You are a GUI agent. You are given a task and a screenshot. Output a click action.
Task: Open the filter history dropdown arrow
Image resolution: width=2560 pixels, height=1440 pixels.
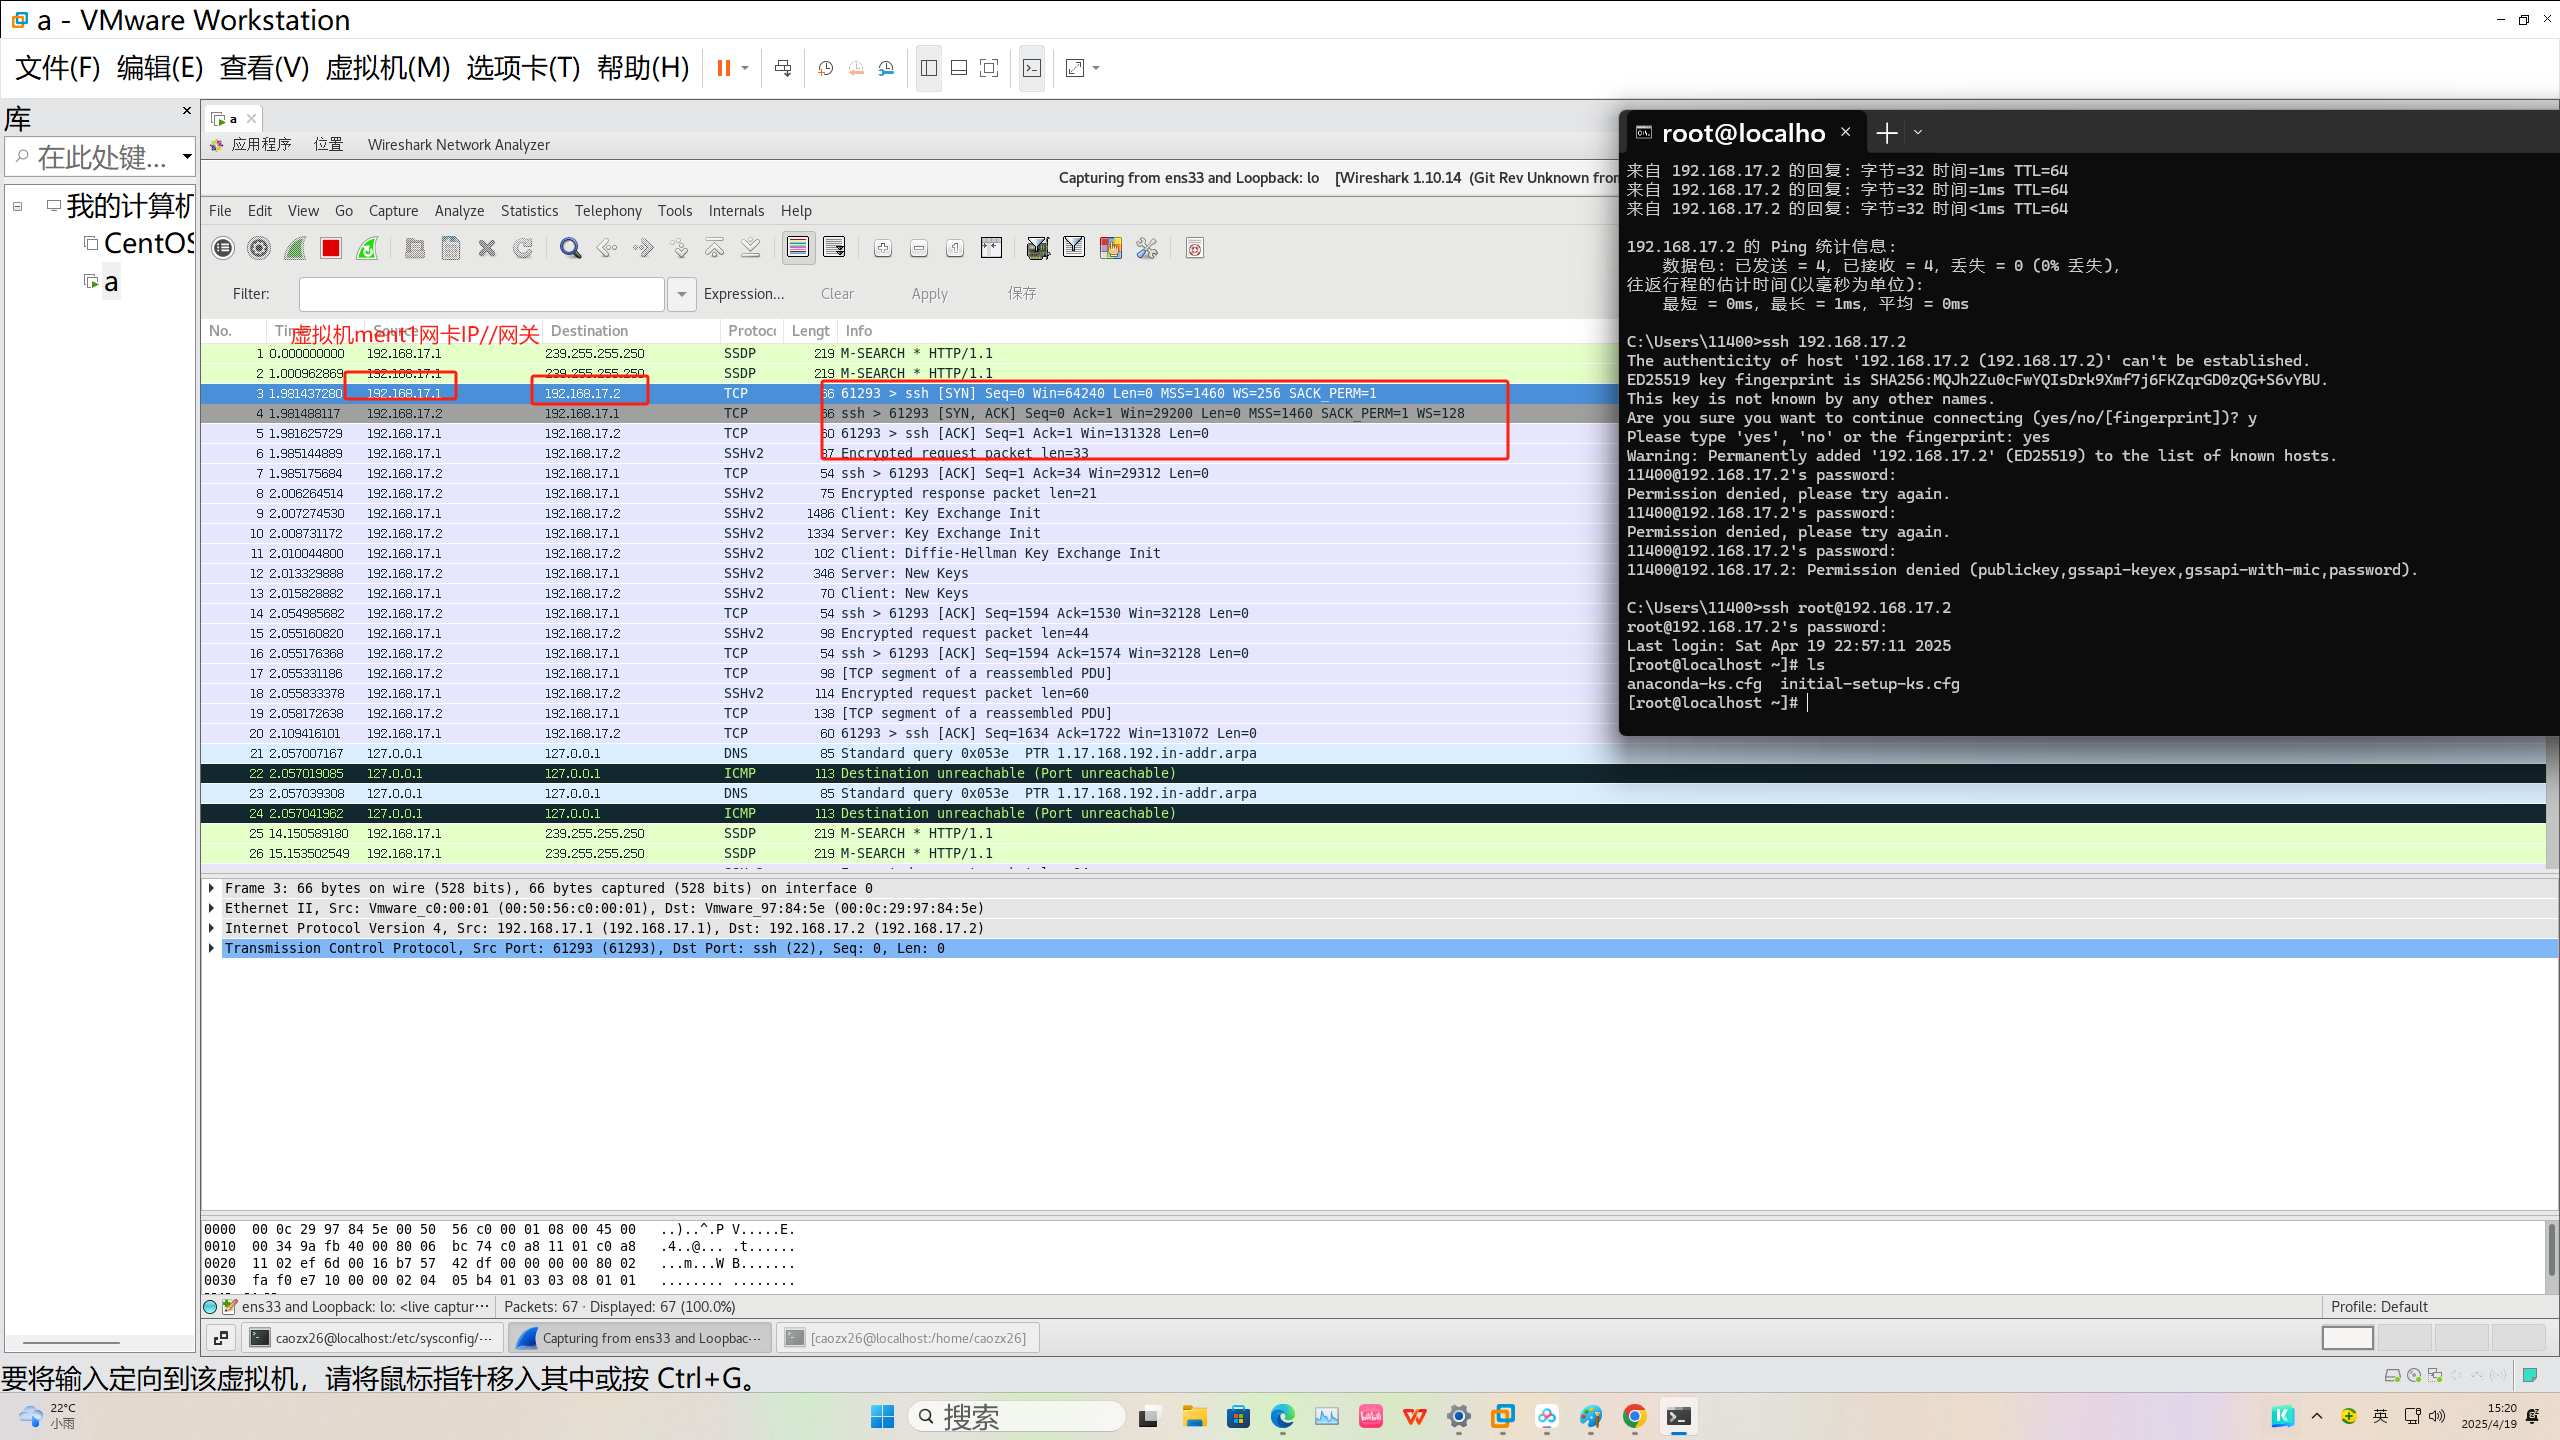tap(681, 294)
